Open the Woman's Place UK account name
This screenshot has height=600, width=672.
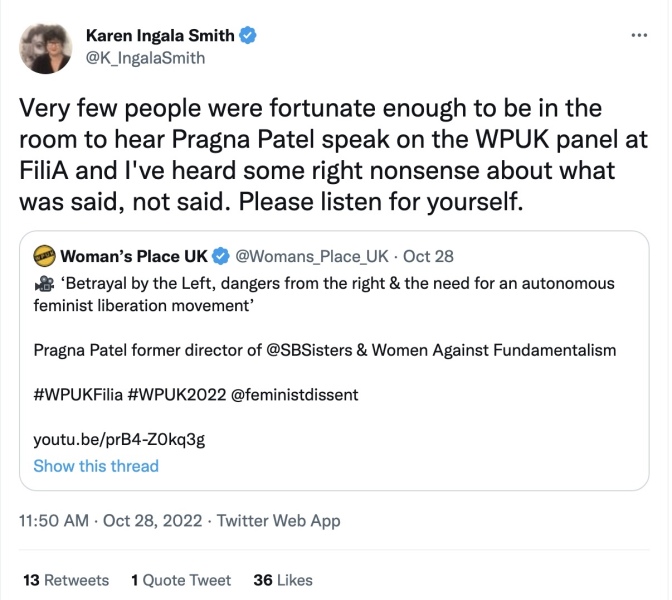pos(134,256)
